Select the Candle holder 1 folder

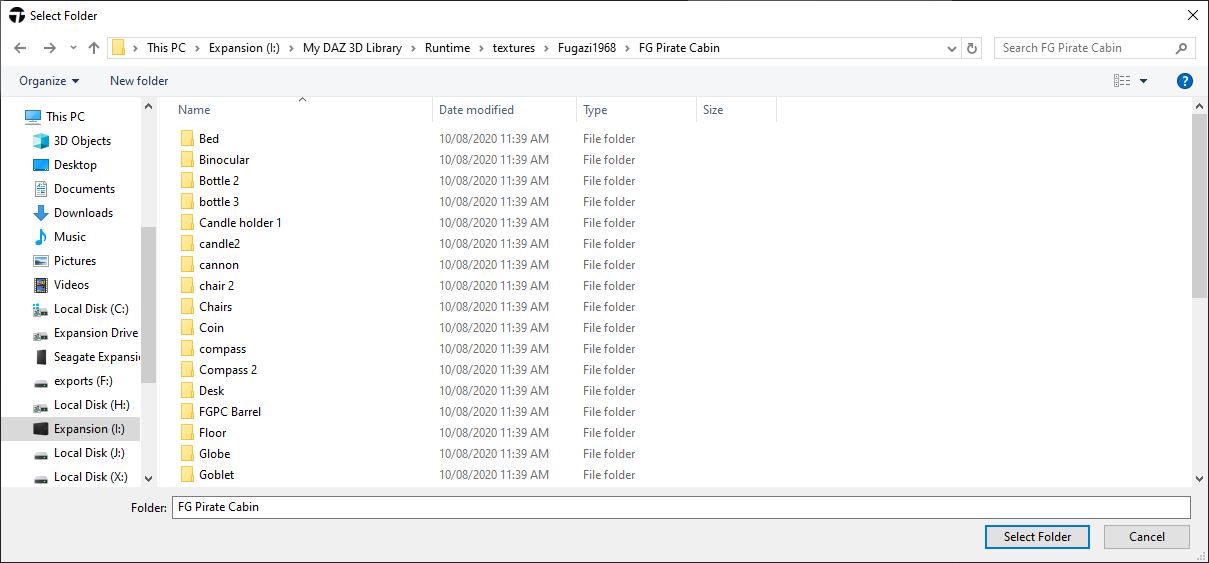click(240, 223)
